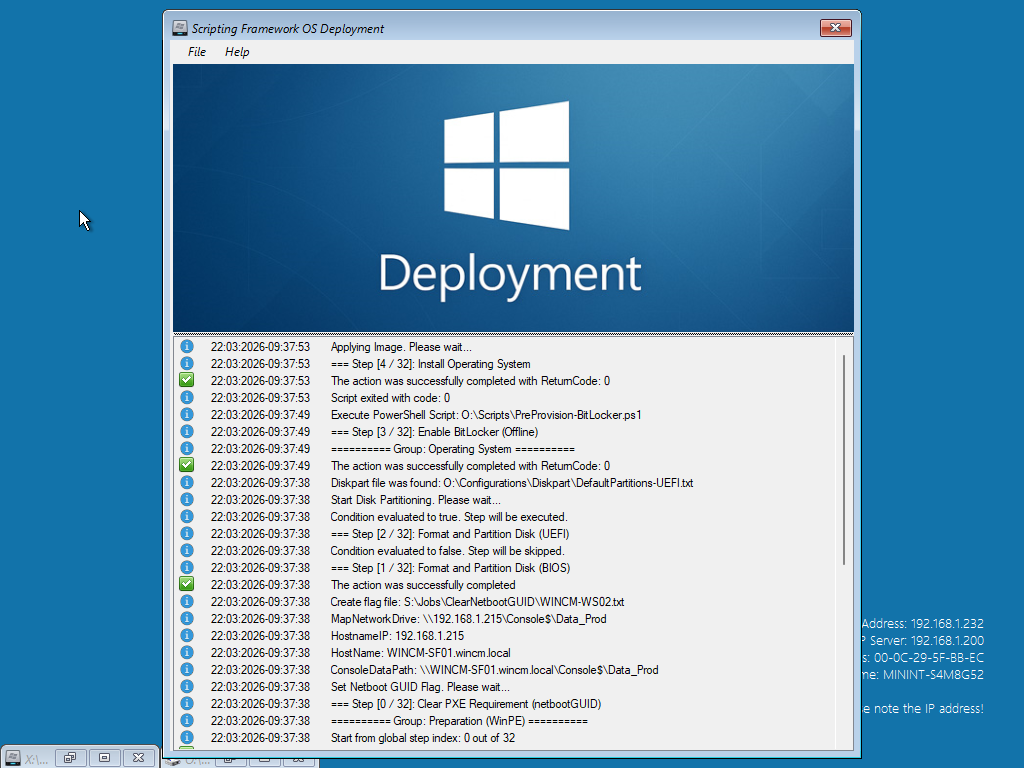Image resolution: width=1024 pixels, height=768 pixels.
Task: Click info icon beside 'Enable BitLocker (Offline)' step
Action: tap(186, 432)
